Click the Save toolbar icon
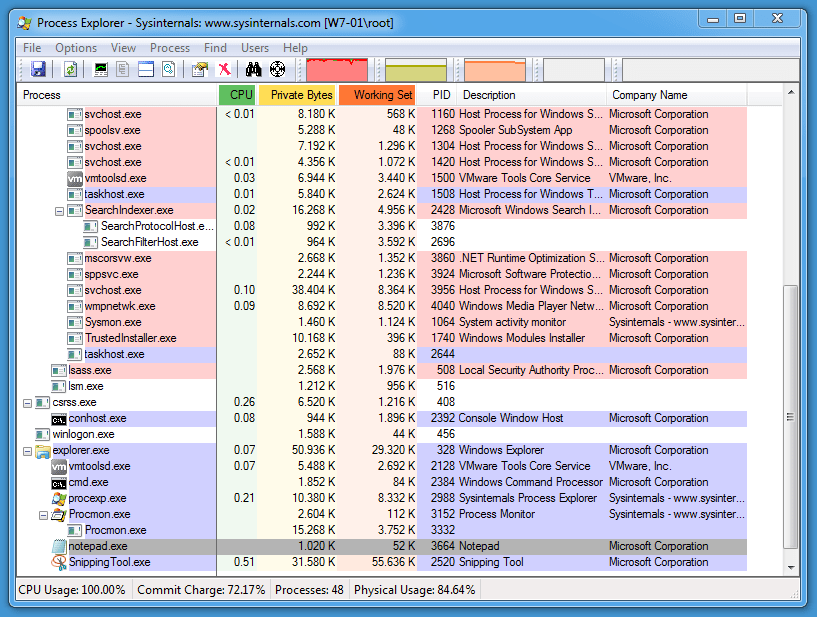 click(39, 69)
